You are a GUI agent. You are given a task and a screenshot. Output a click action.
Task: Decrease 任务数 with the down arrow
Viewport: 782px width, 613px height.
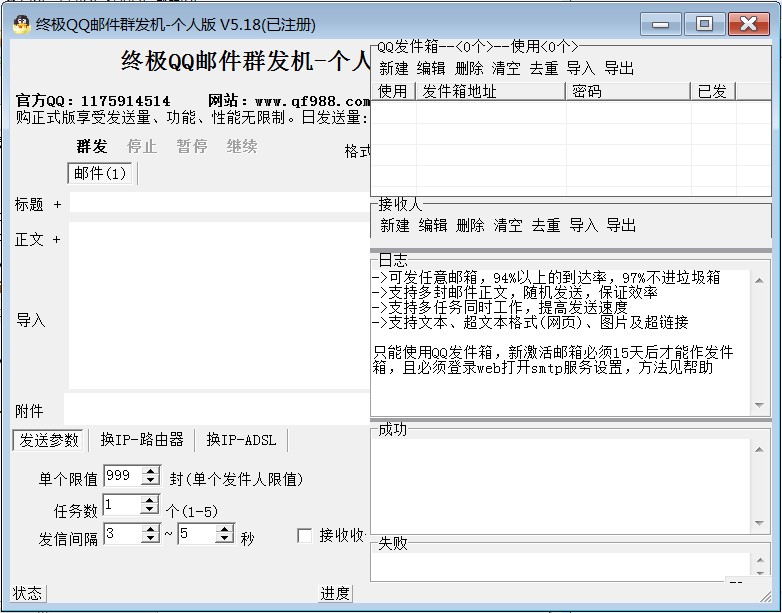[149, 510]
